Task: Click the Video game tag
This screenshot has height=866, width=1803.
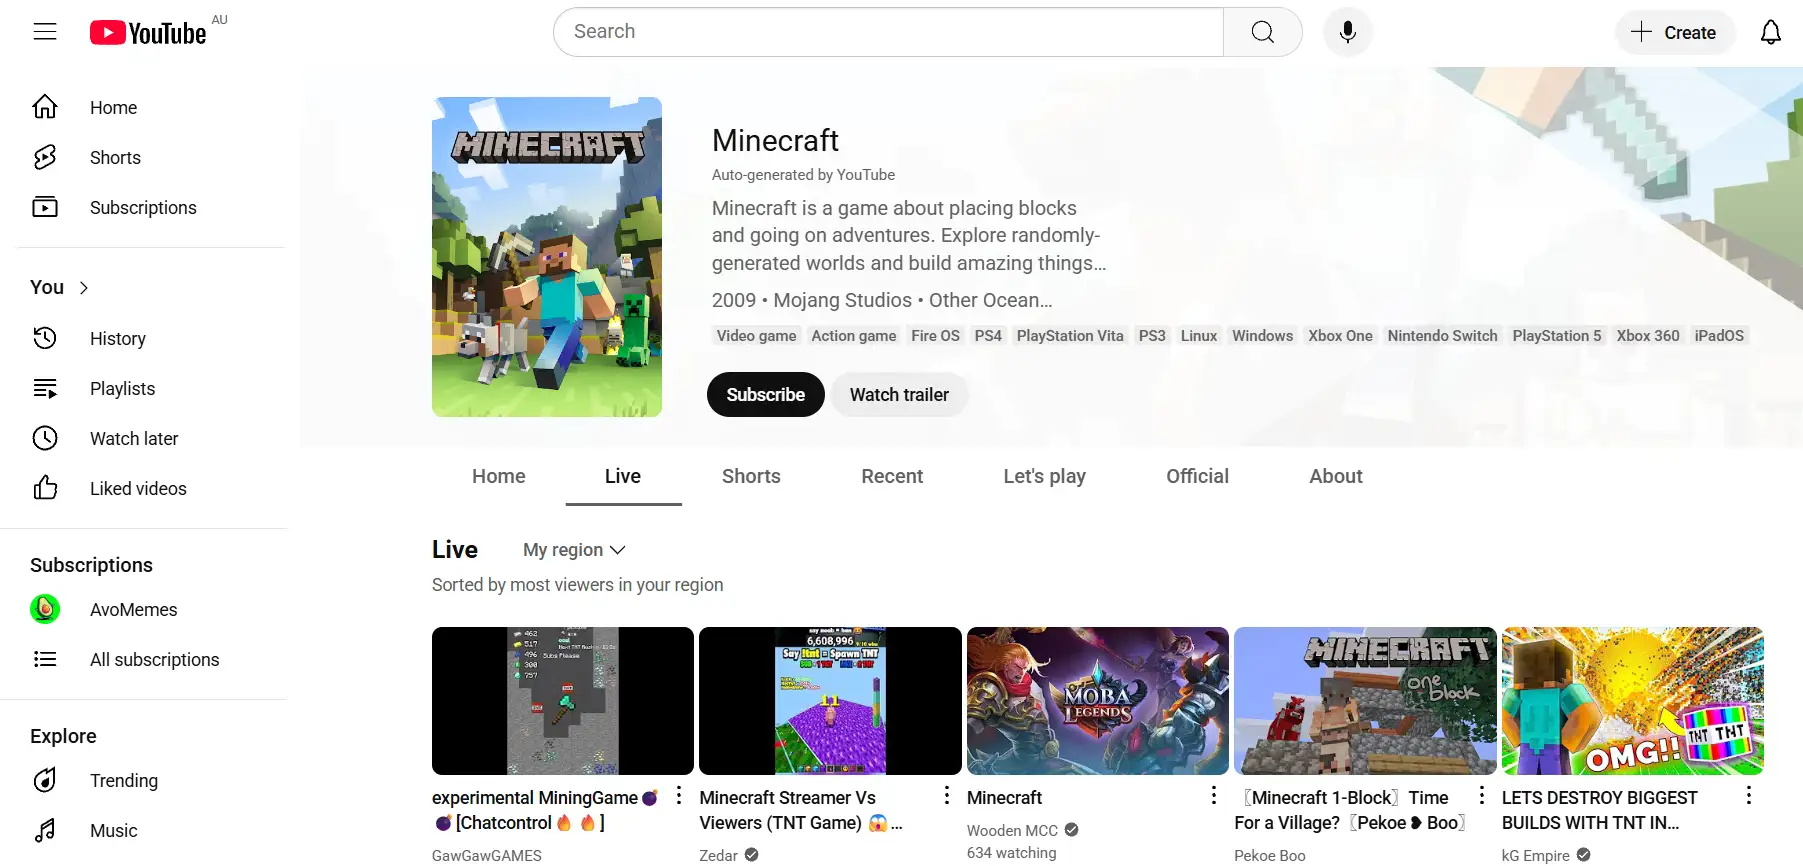Action: [756, 336]
